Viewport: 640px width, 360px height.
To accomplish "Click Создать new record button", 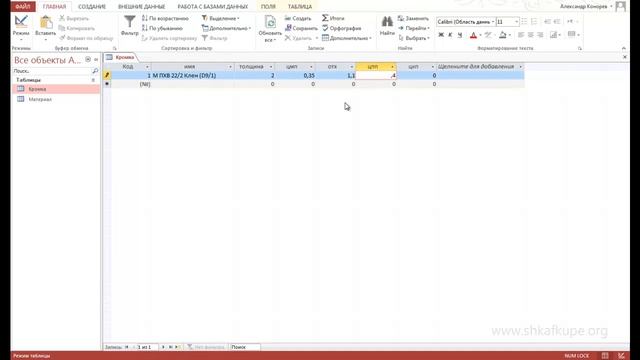I will pos(298,18).
